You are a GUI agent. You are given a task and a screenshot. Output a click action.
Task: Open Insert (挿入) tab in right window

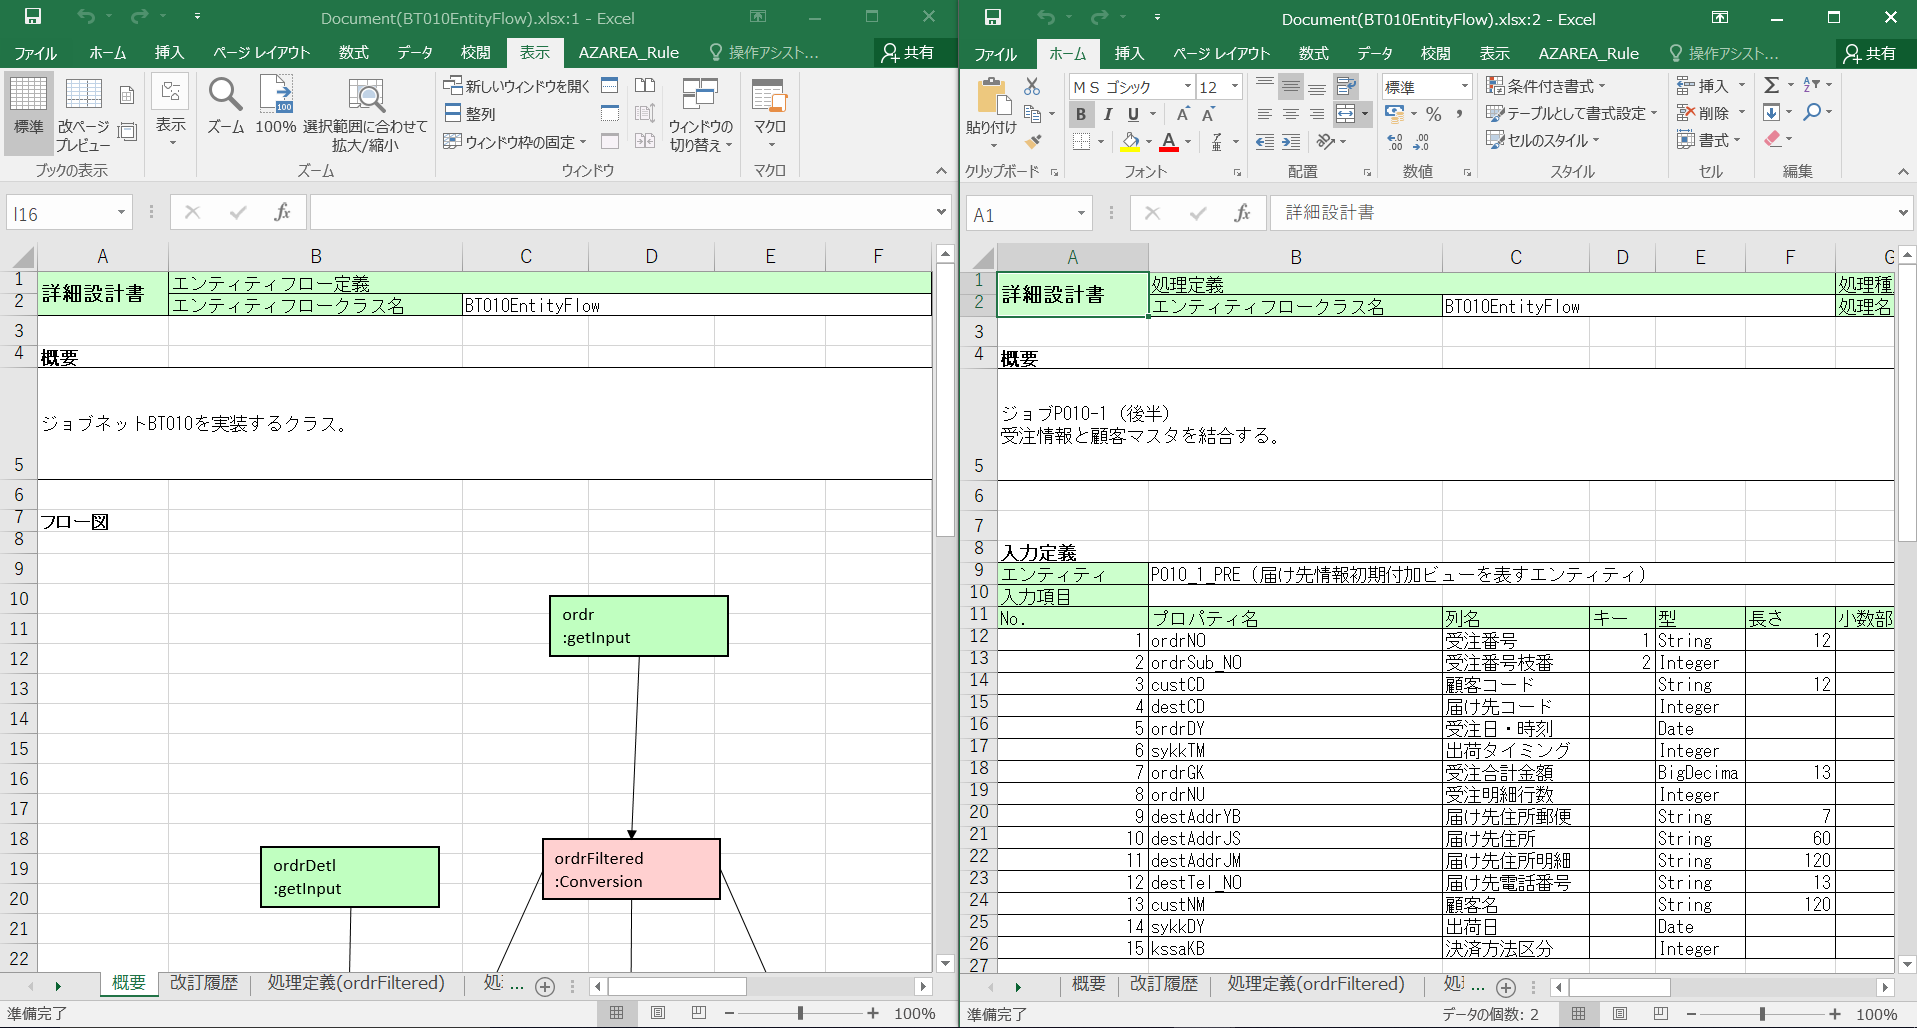tap(1129, 53)
